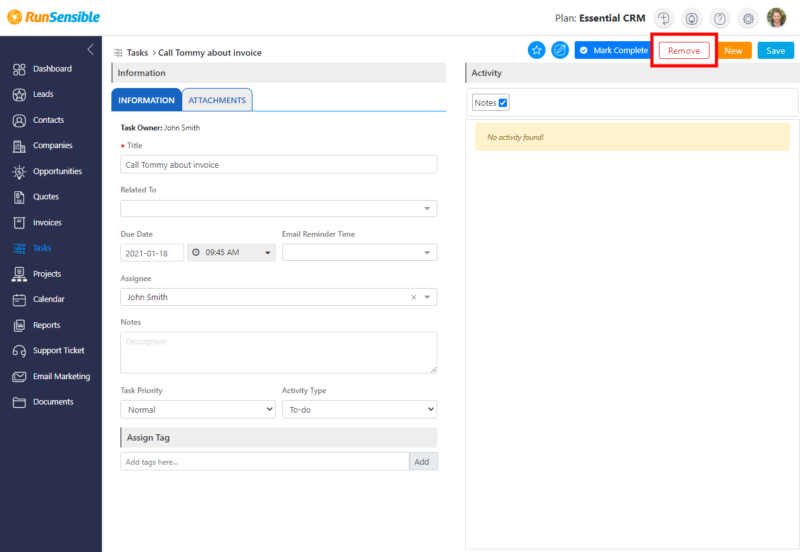Mark task as favorite with star icon

536,50
